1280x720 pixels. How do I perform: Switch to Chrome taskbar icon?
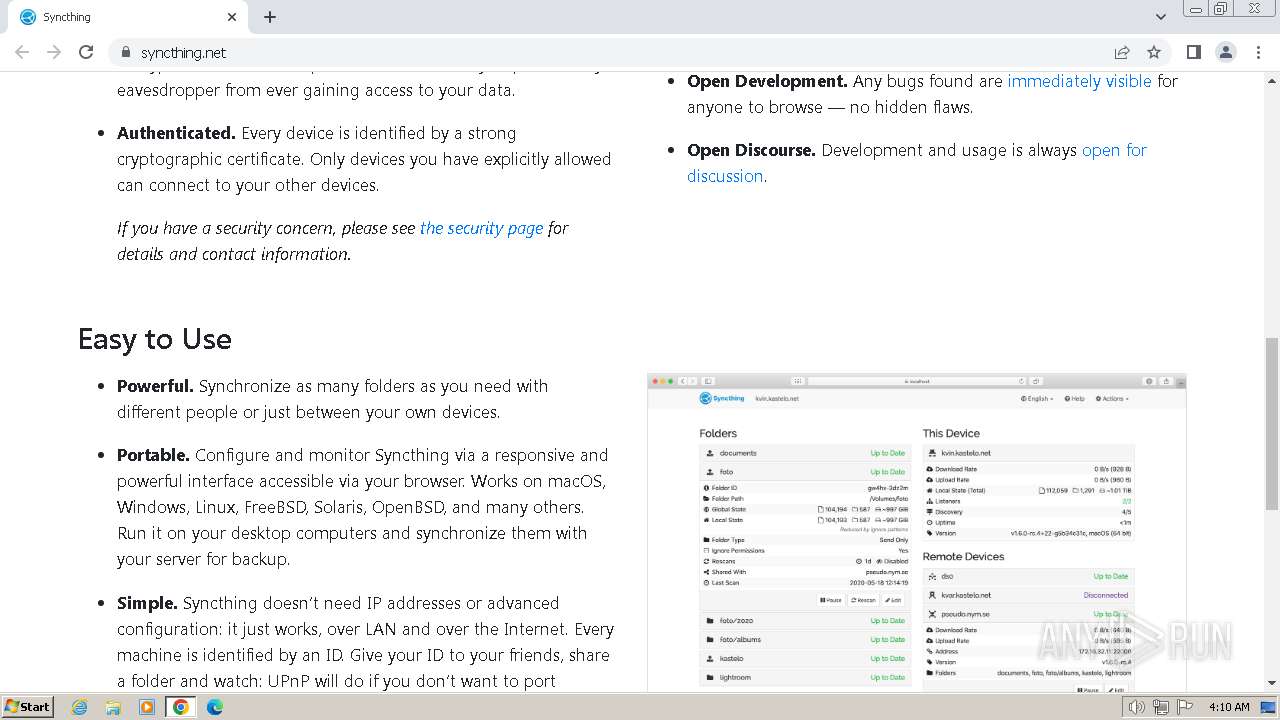point(181,707)
